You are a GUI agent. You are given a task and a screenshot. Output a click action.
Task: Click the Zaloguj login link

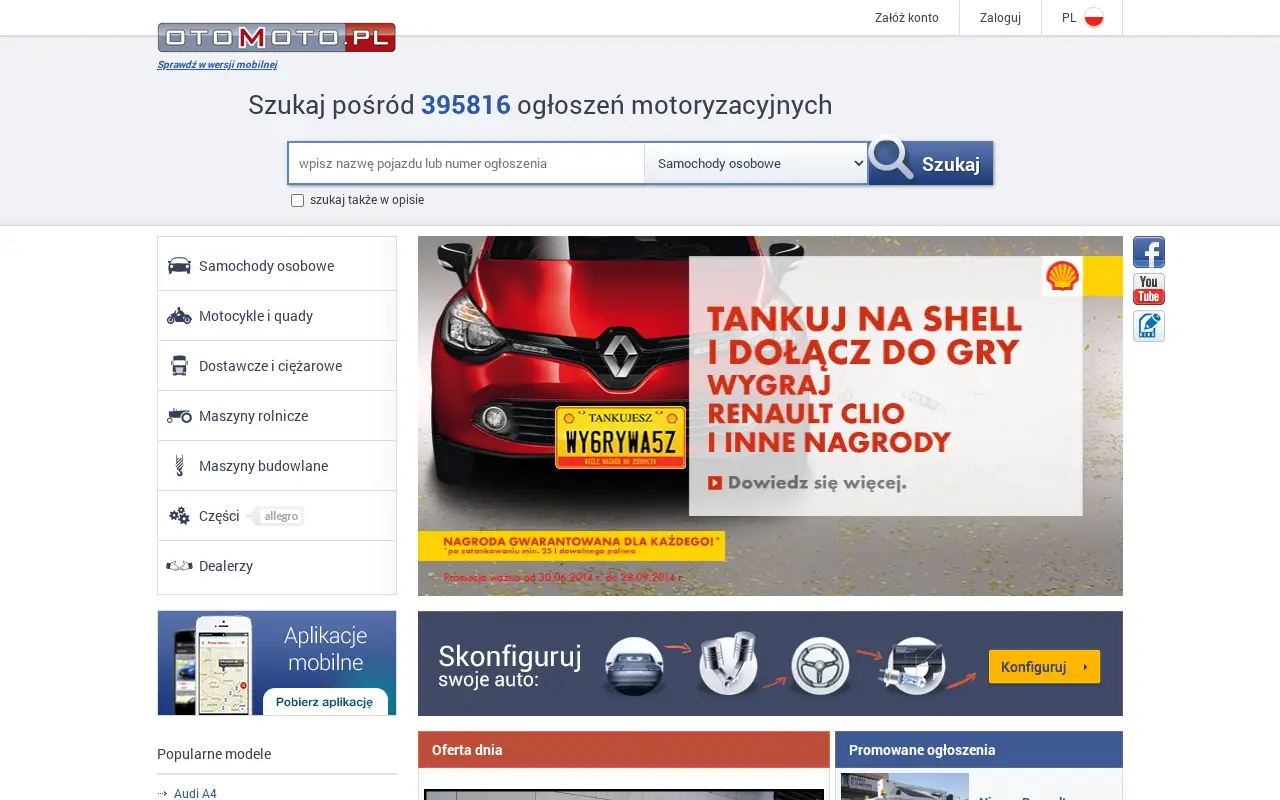point(1000,18)
